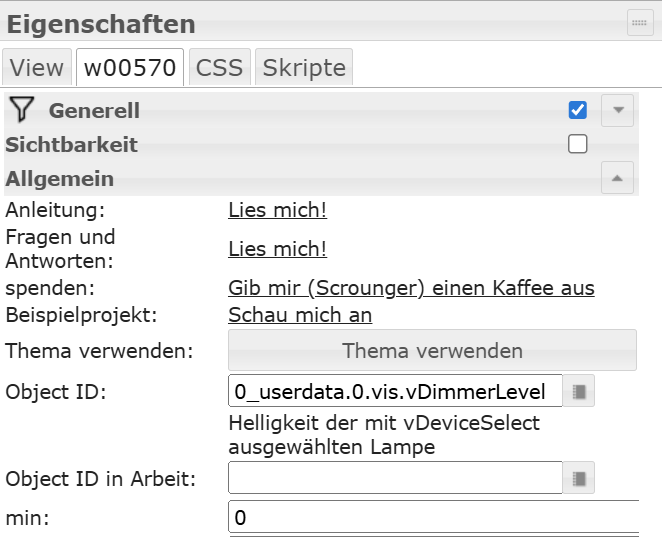Select the w00570 widget tab
The height and width of the screenshot is (537, 662).
point(130,68)
